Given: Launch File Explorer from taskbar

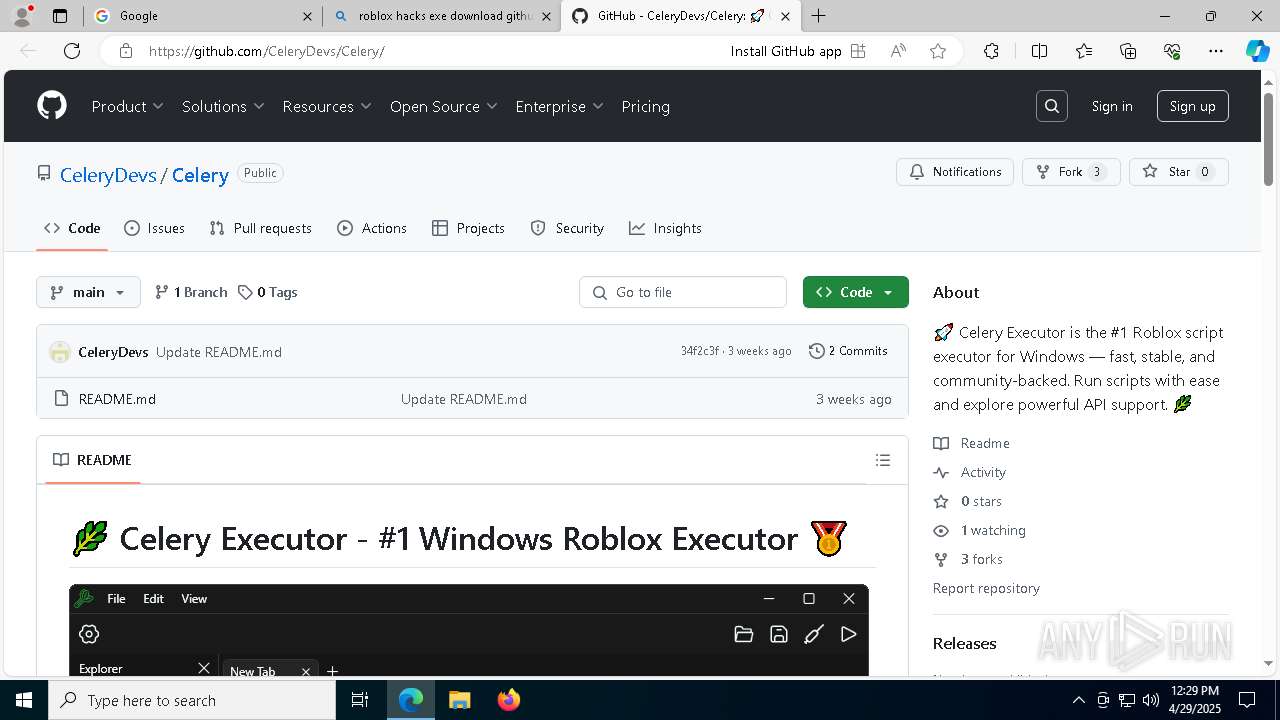Looking at the screenshot, I should 459,700.
